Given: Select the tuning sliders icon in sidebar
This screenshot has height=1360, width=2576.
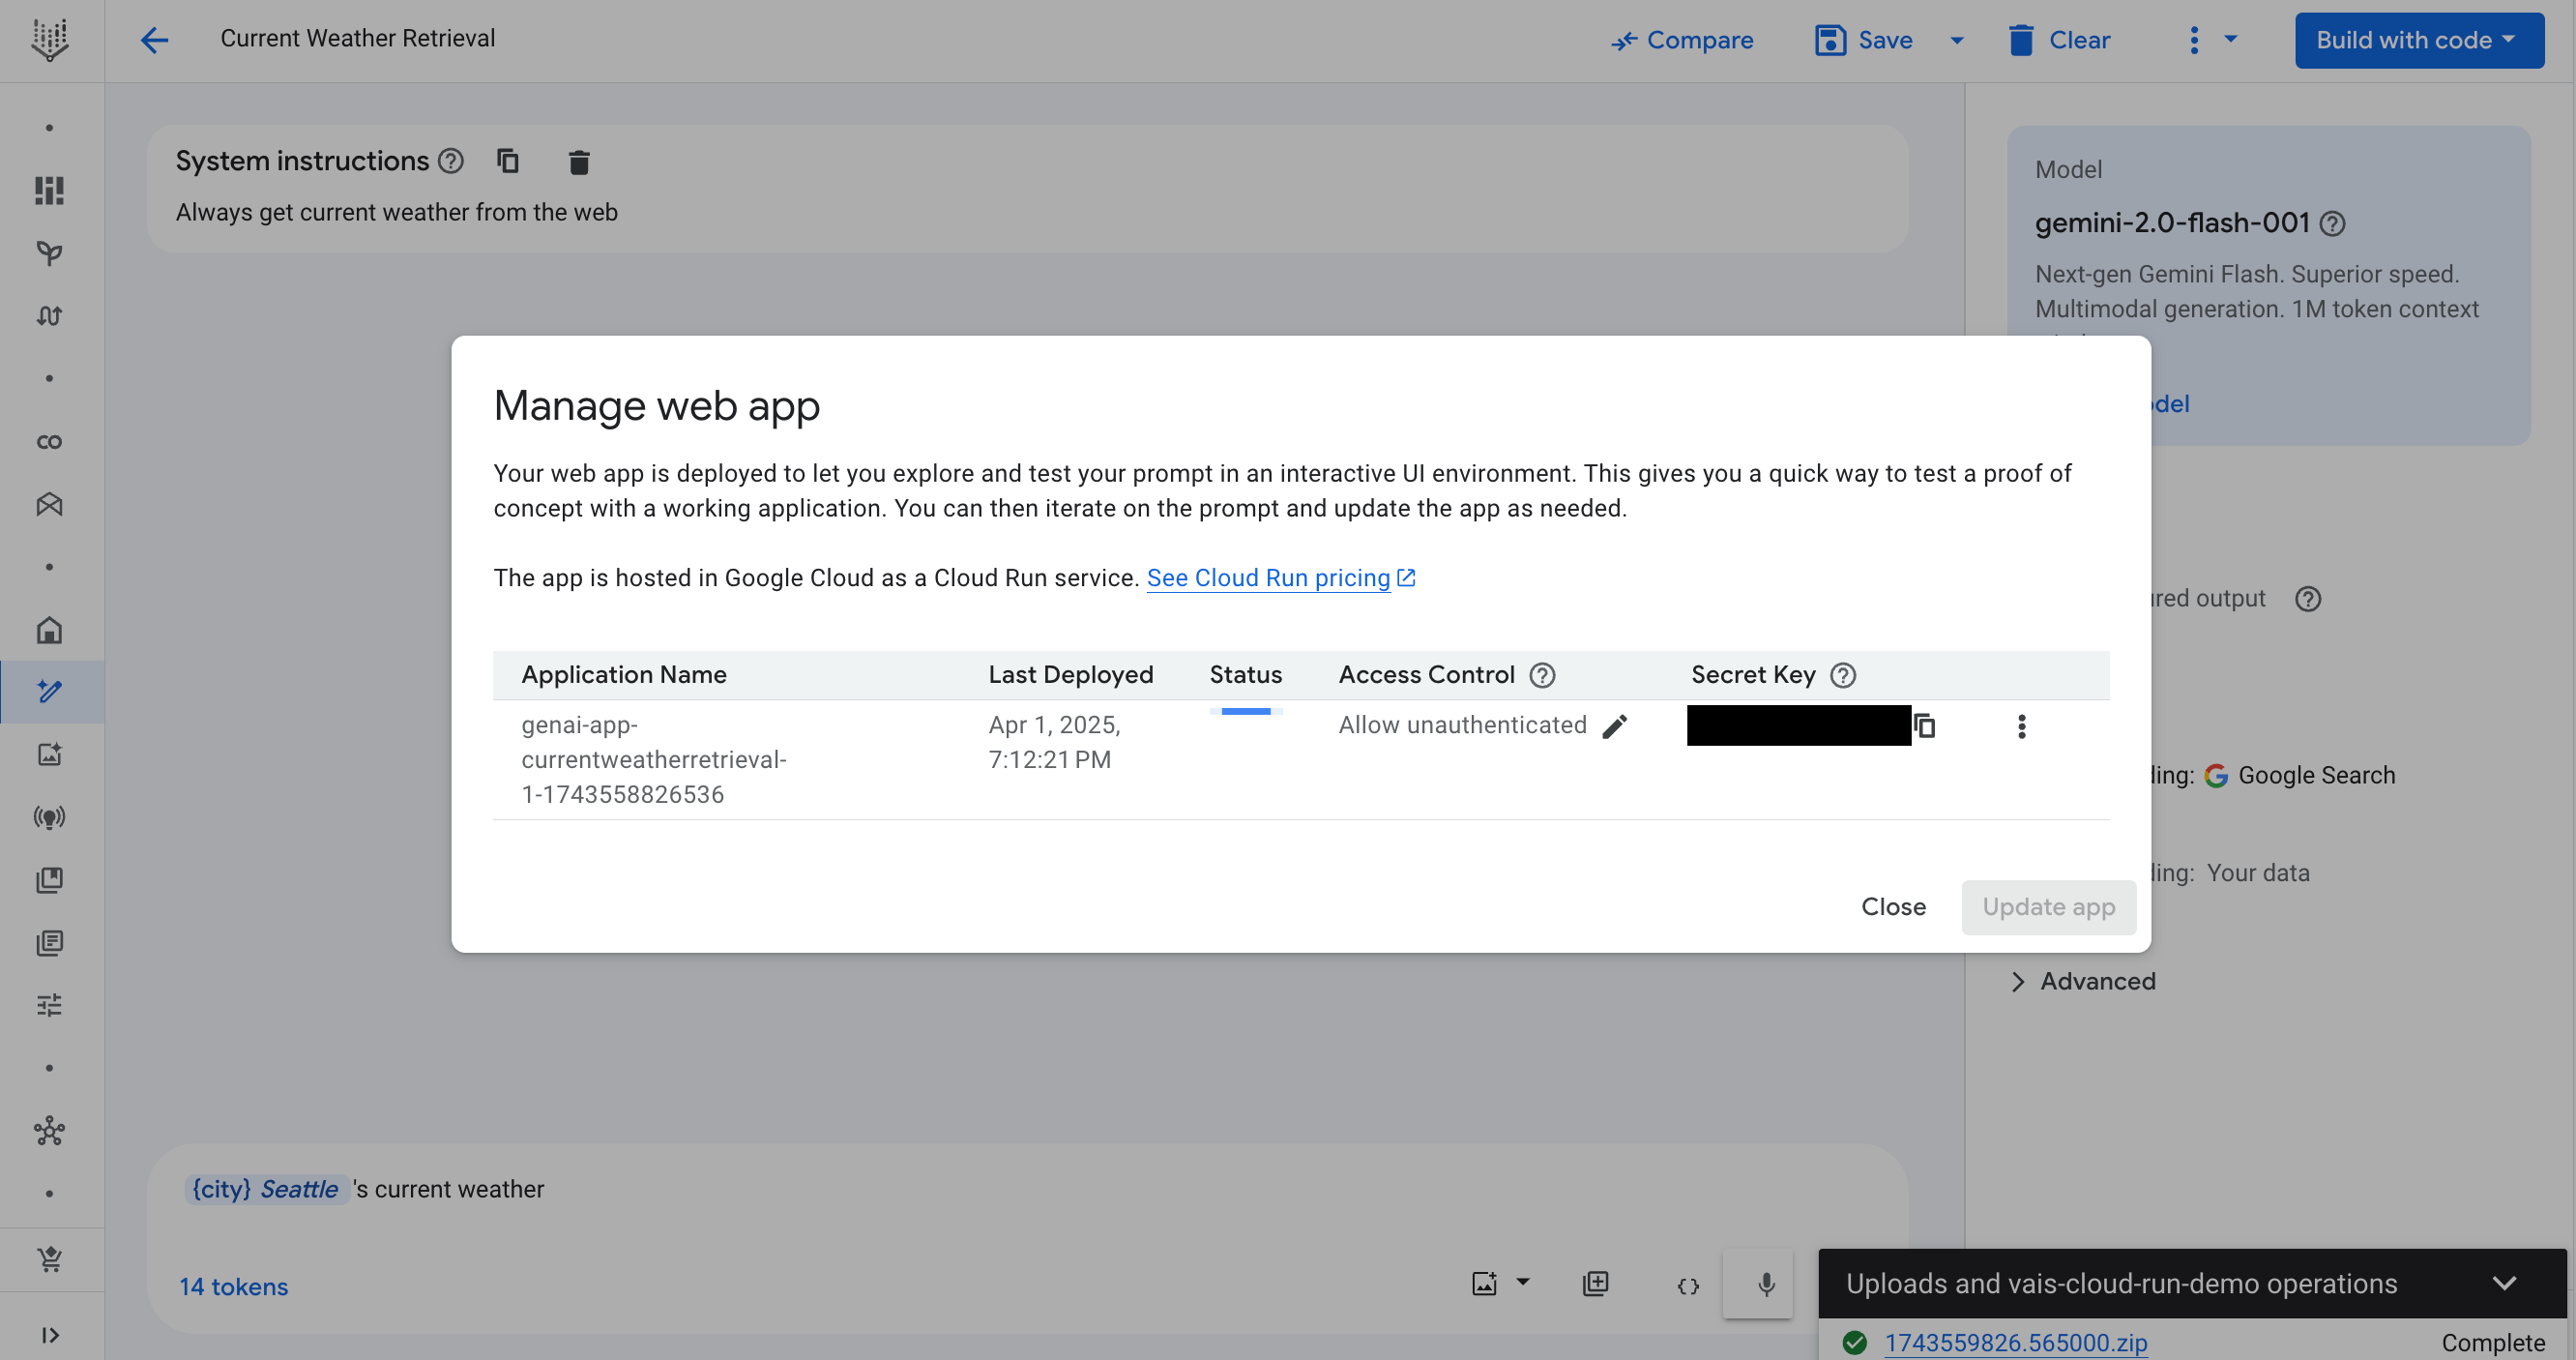Looking at the screenshot, I should 49,1005.
